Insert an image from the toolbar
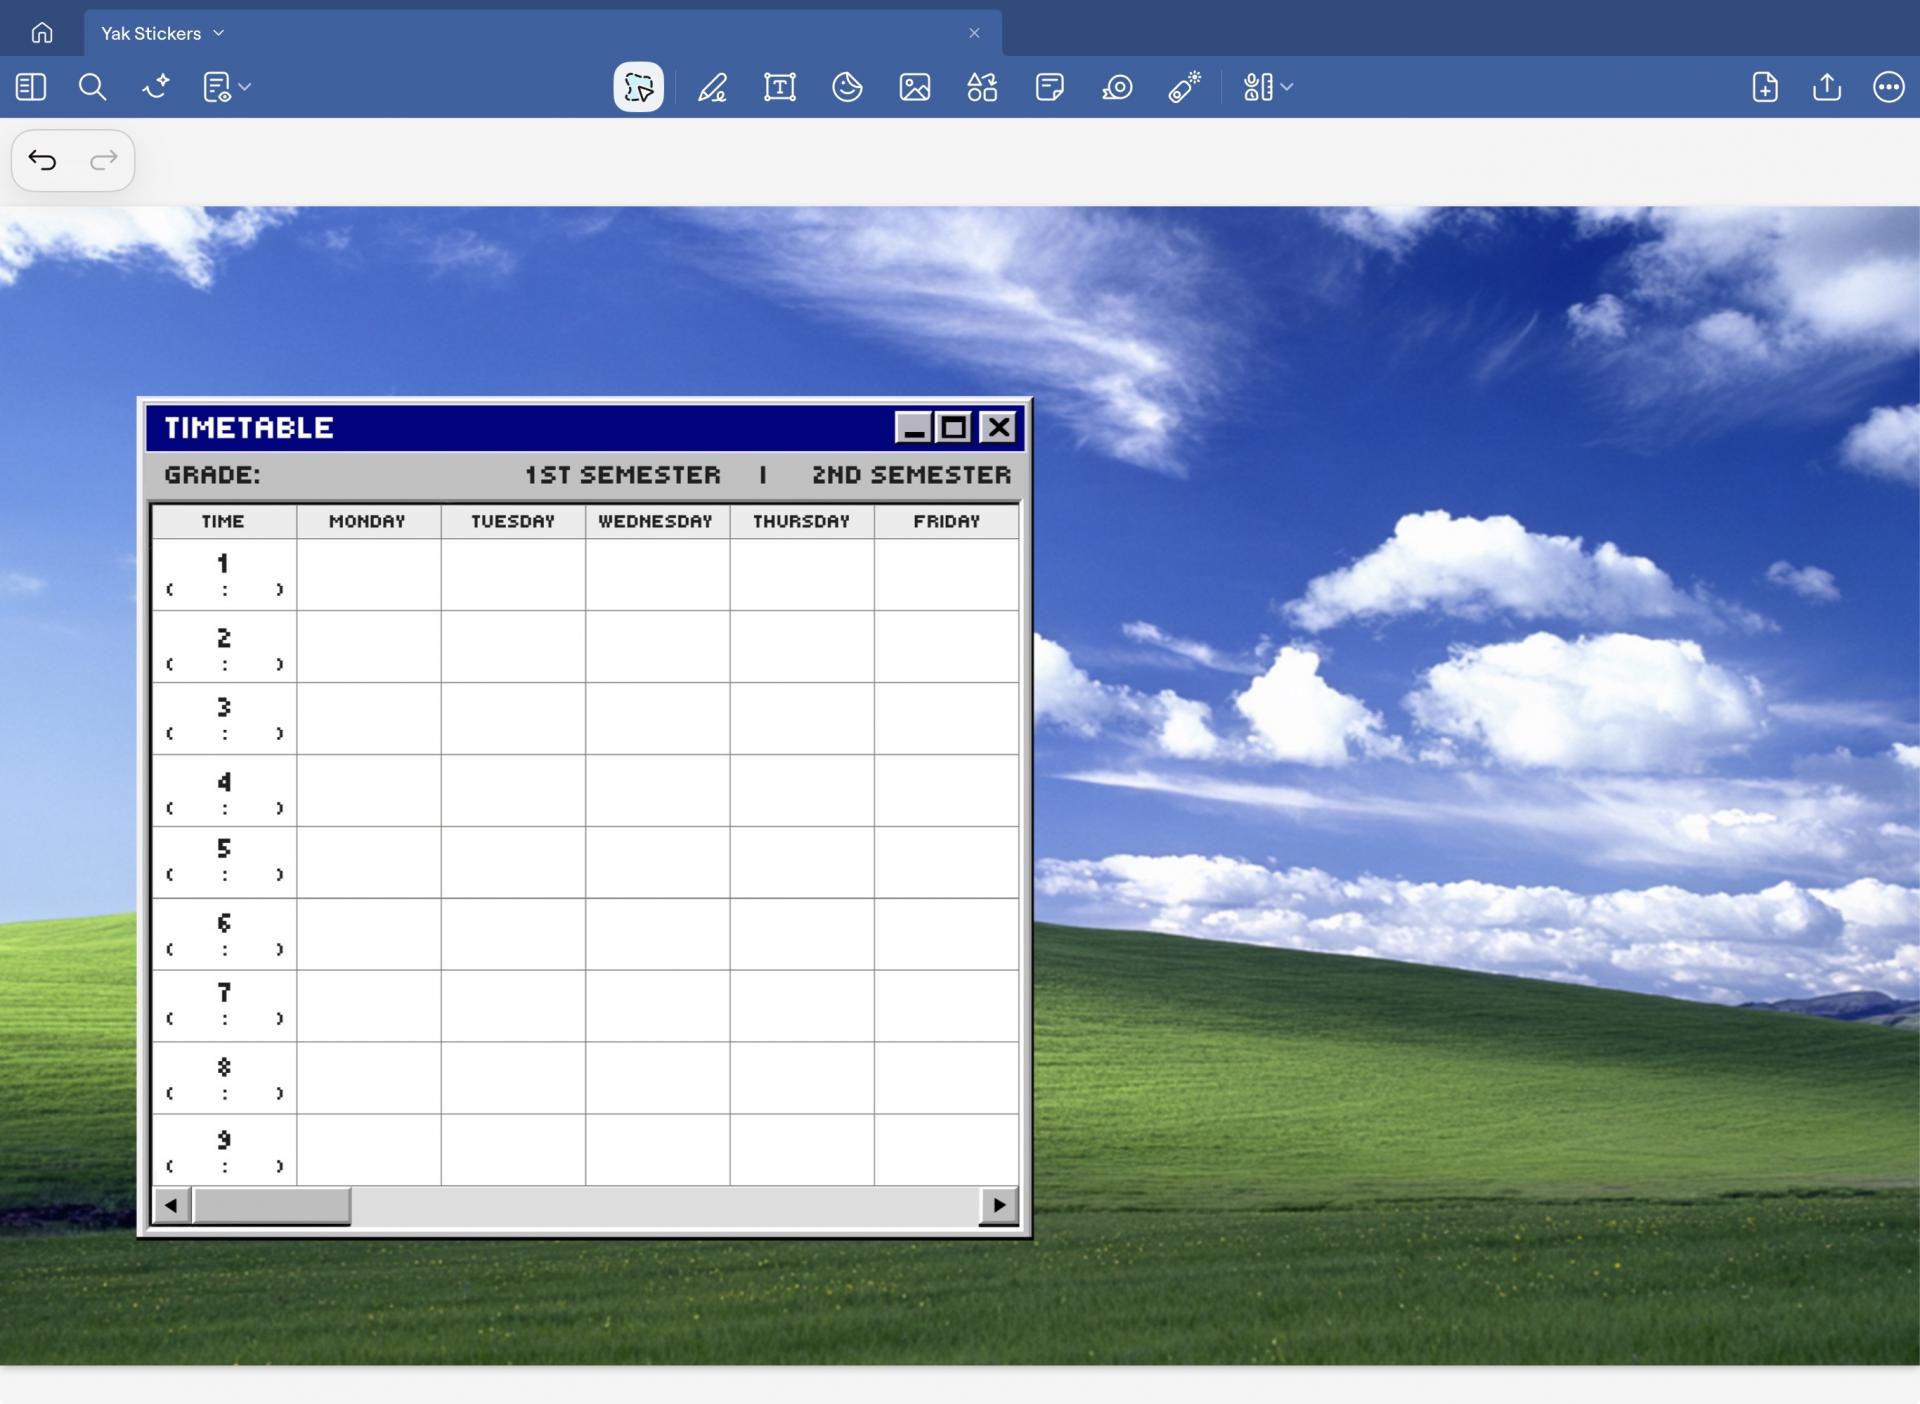This screenshot has width=1920, height=1404. click(914, 87)
